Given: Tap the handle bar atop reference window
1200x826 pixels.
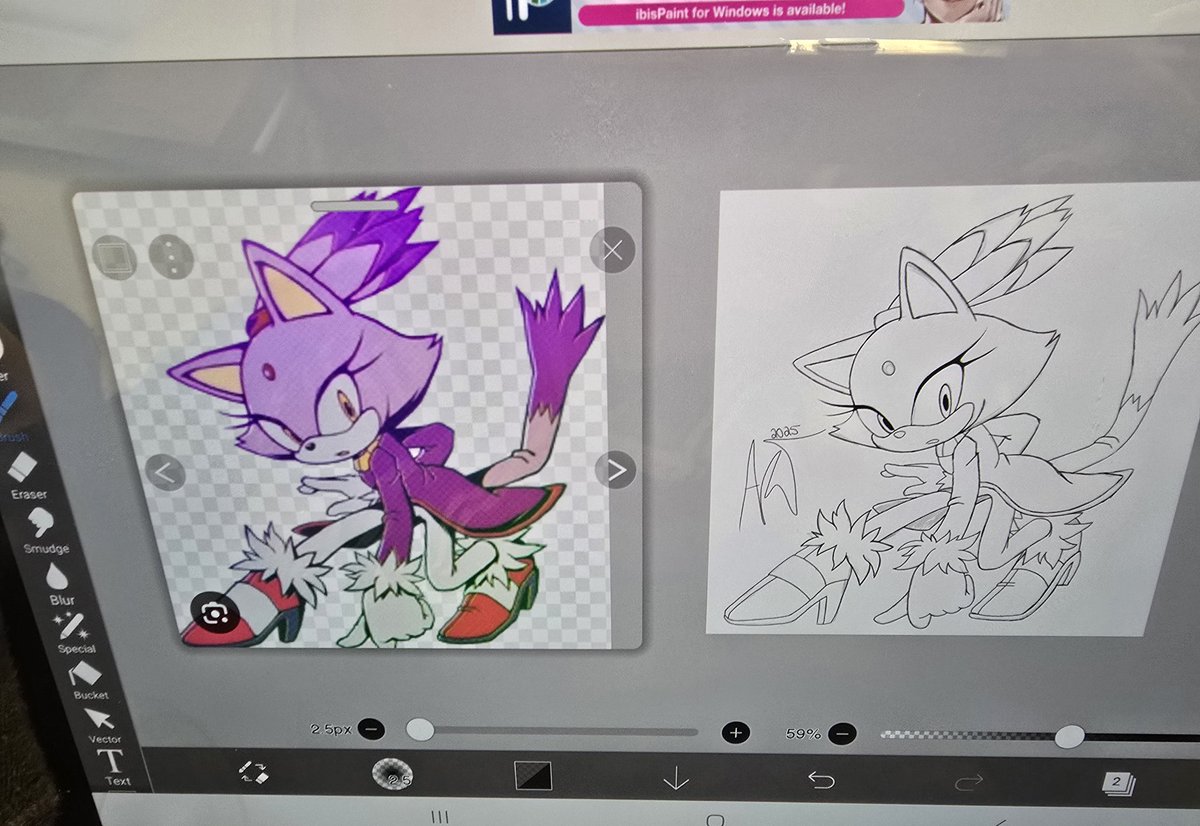Looking at the screenshot, I should [356, 207].
